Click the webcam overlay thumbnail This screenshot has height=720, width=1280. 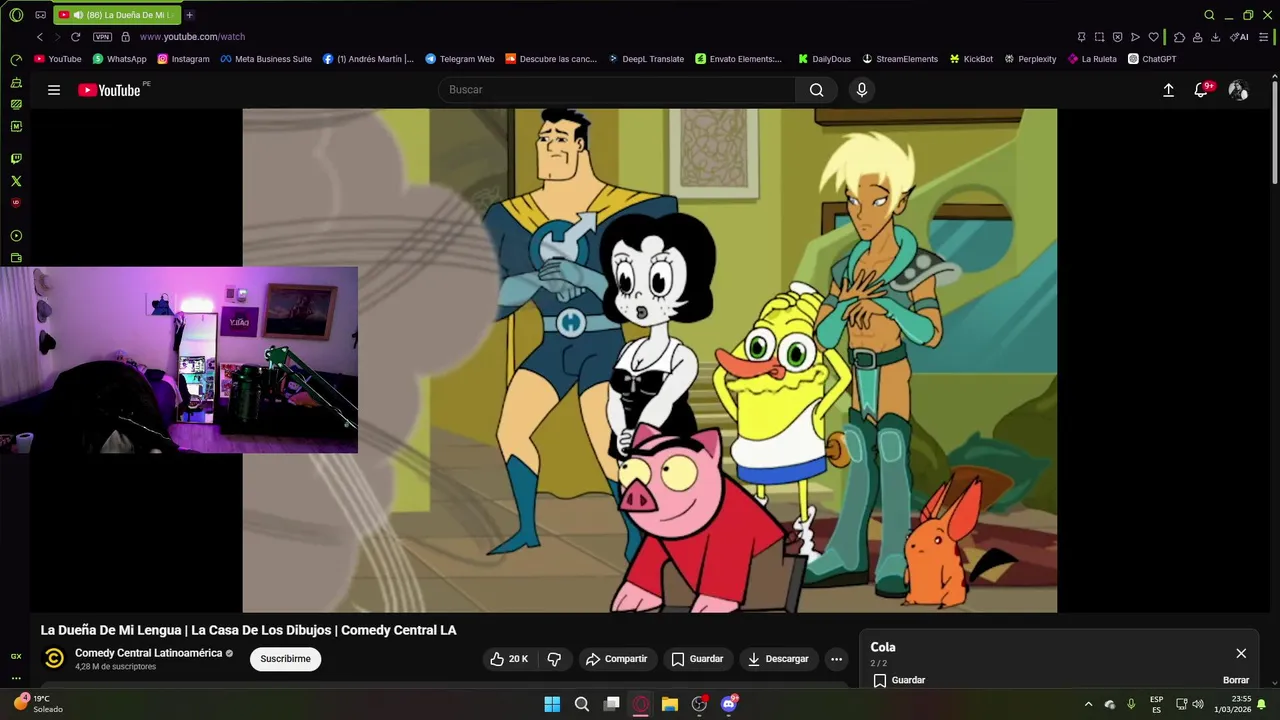pos(179,360)
